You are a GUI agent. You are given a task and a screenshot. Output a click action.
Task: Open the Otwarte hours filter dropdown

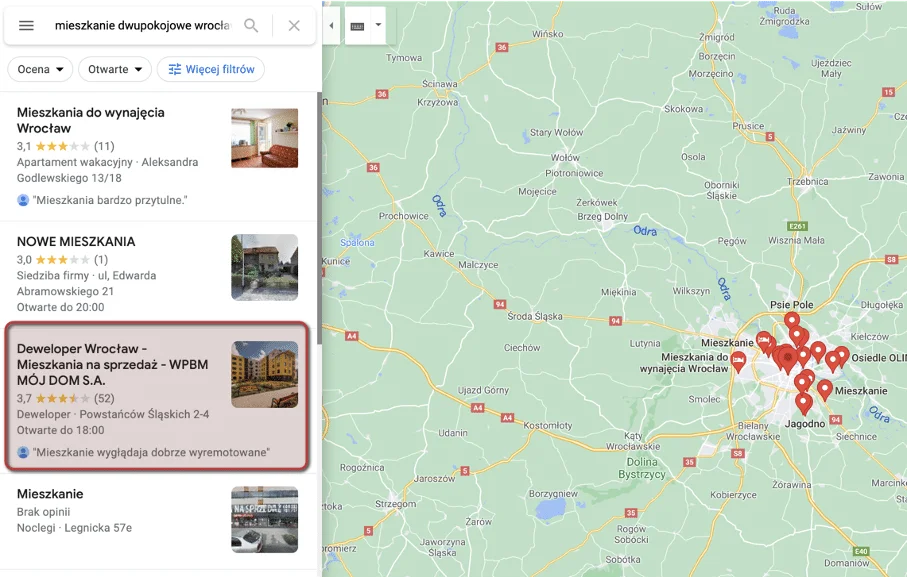tap(115, 69)
